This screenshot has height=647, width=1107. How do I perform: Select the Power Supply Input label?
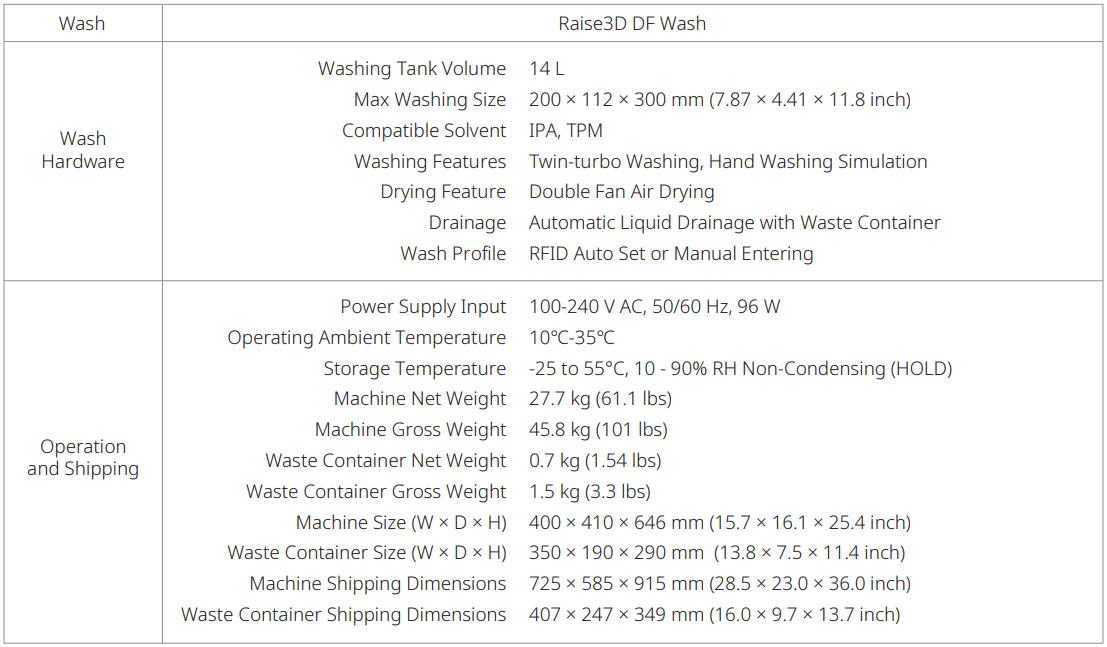point(423,307)
